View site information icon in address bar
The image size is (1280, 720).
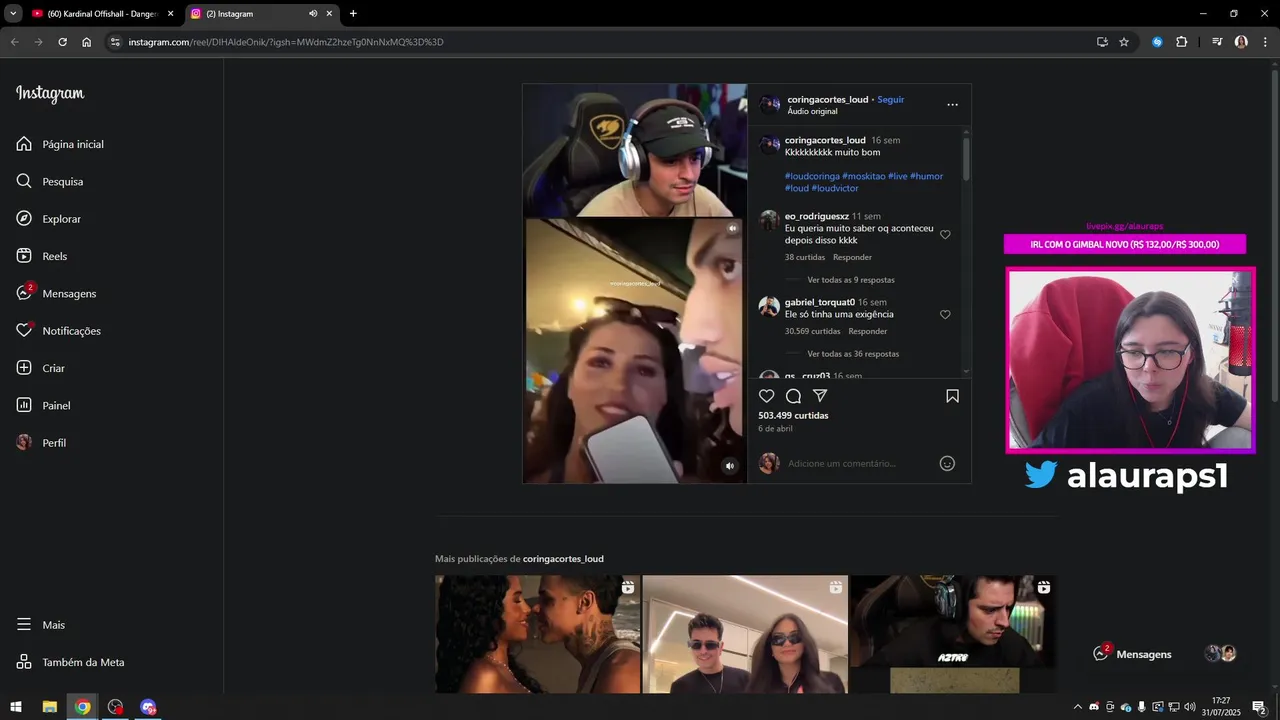pyautogui.click(x=115, y=42)
